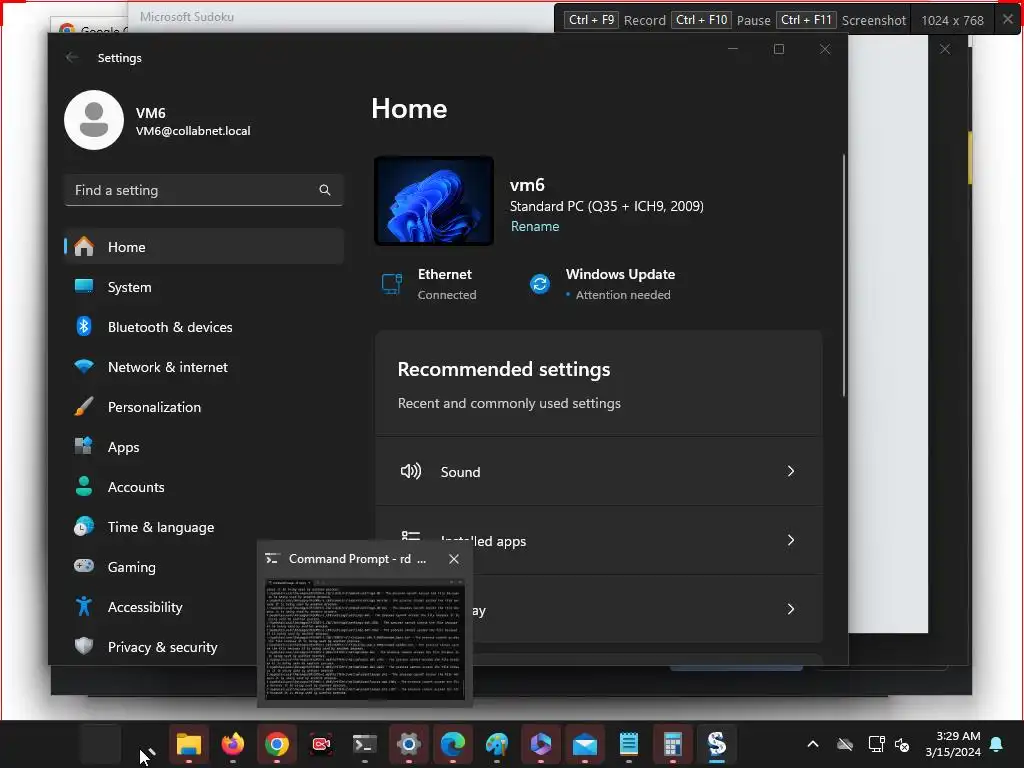Open Notepad from the taskbar

629,744
